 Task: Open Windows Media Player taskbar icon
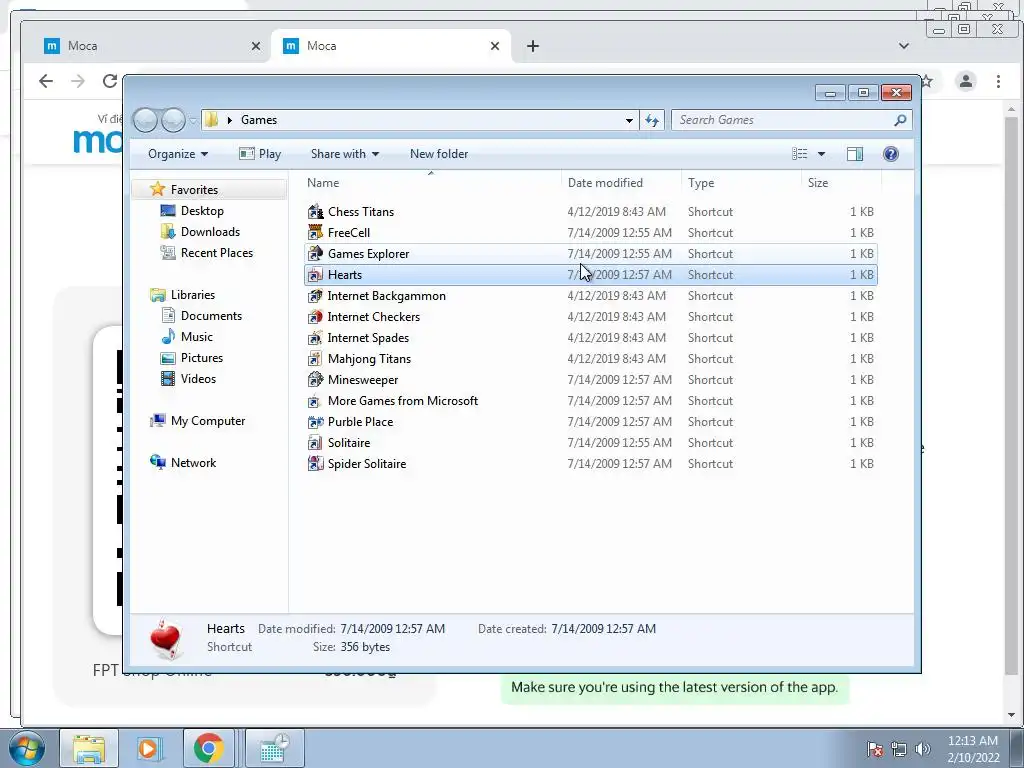[148, 748]
